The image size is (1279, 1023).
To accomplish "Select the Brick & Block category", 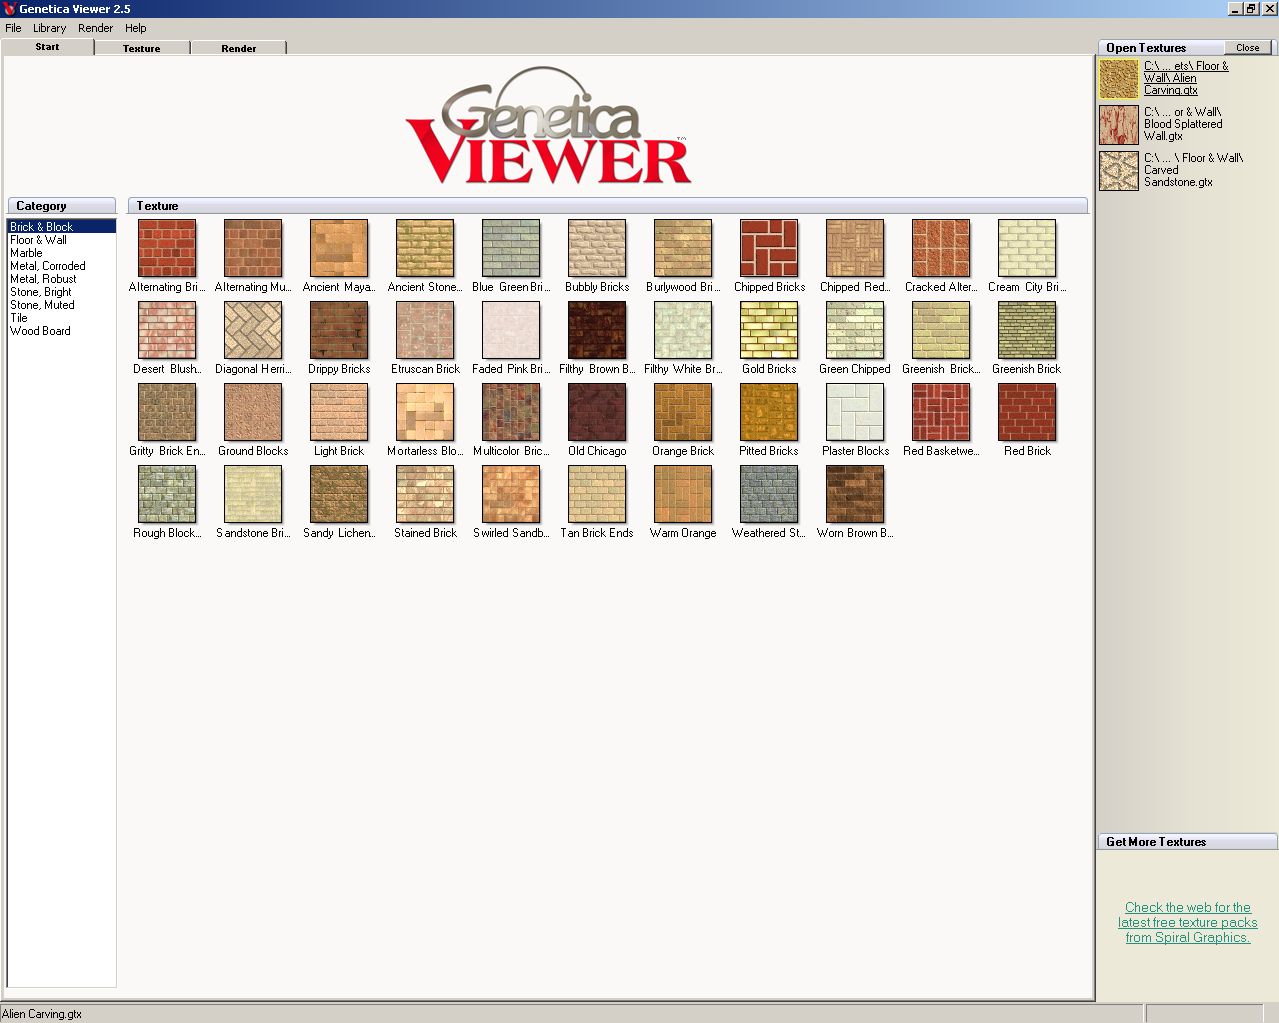I will click(61, 227).
